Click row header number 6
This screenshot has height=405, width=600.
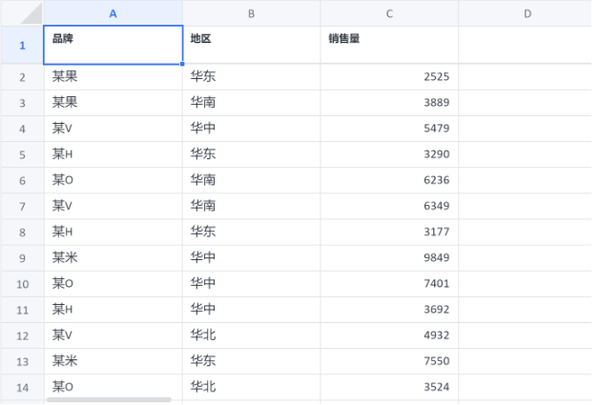point(22,180)
